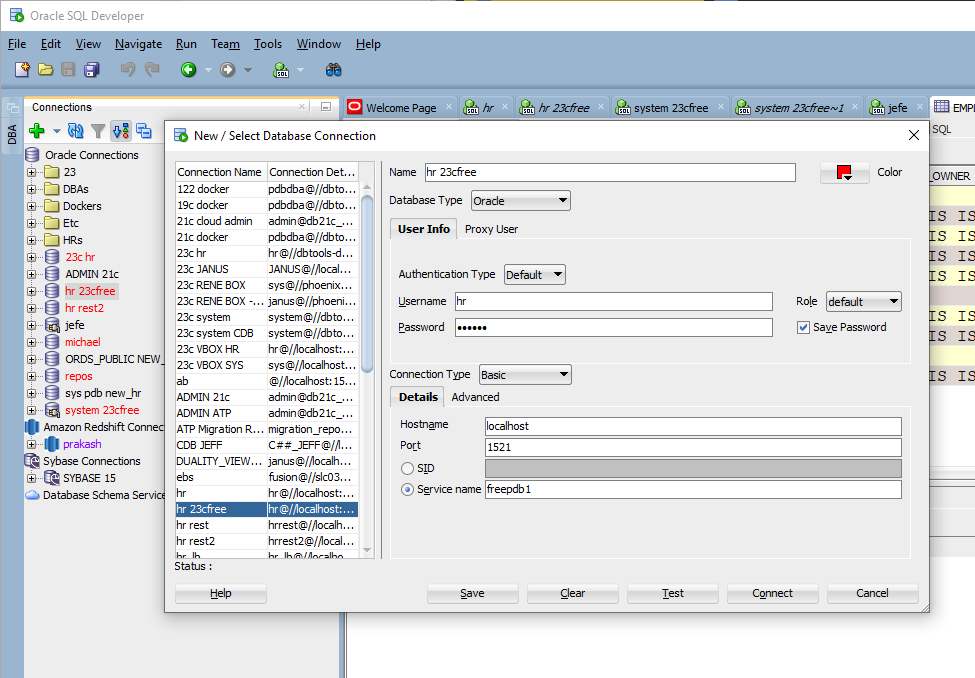Viewport: 975px width, 678px height.
Task: Click the Hostname input field
Action: tap(693, 426)
